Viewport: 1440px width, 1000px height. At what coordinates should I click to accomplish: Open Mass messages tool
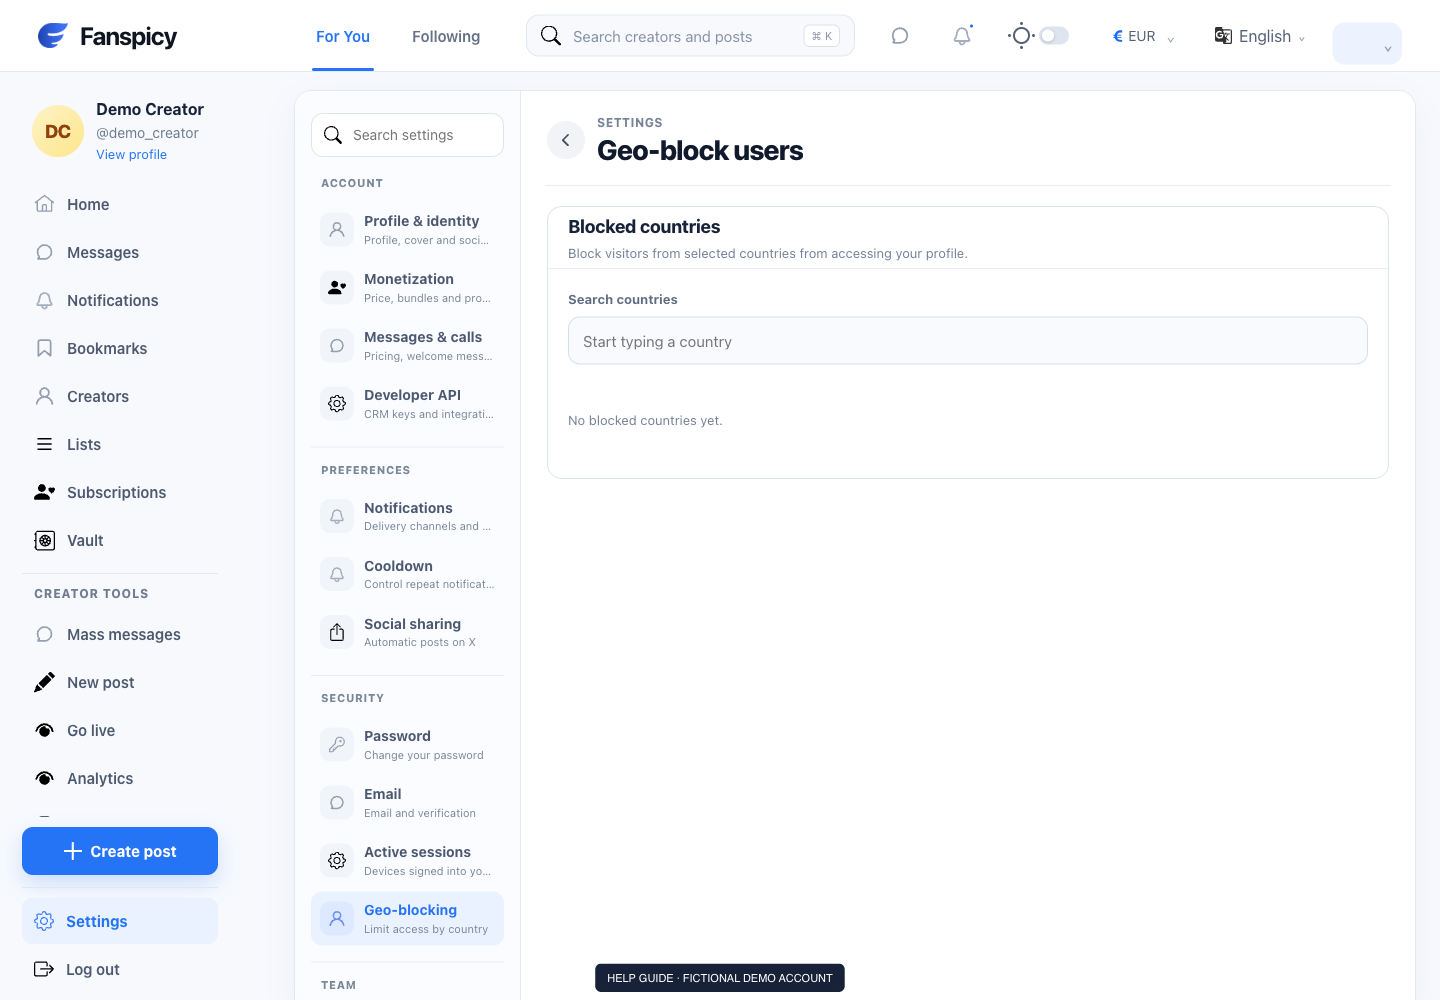120,634
